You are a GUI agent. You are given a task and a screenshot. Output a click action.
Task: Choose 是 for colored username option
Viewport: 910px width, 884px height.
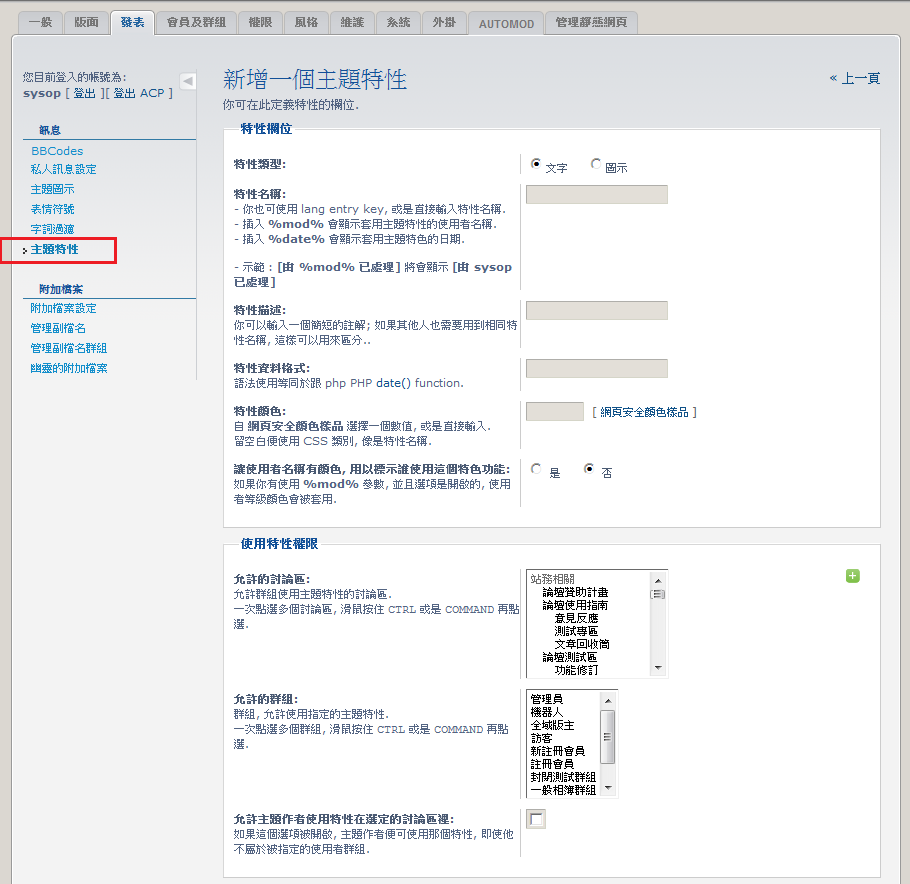click(x=537, y=469)
